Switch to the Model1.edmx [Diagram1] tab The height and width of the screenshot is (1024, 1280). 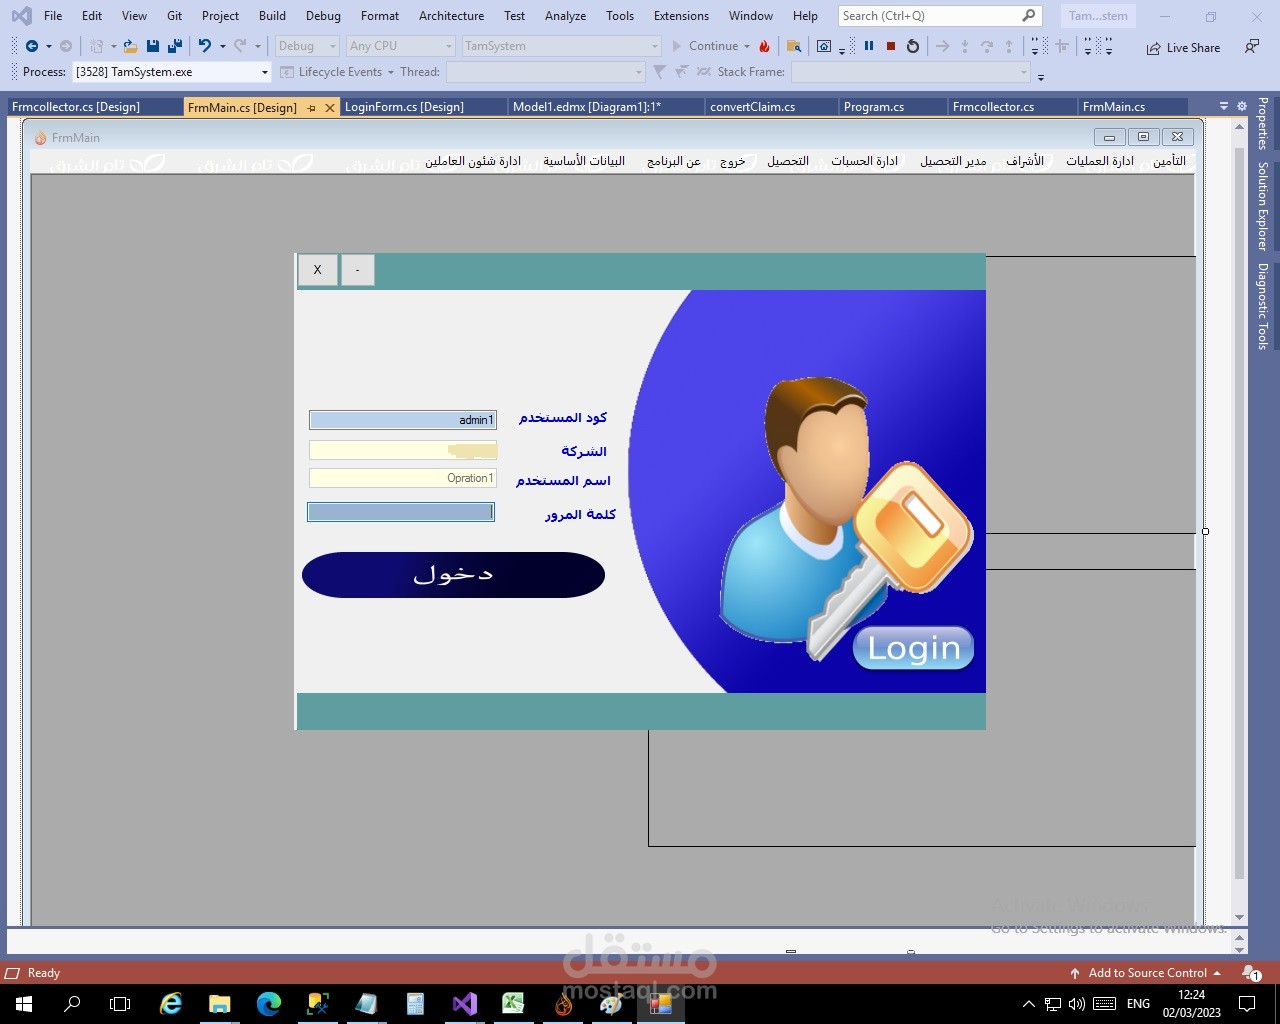coord(587,107)
